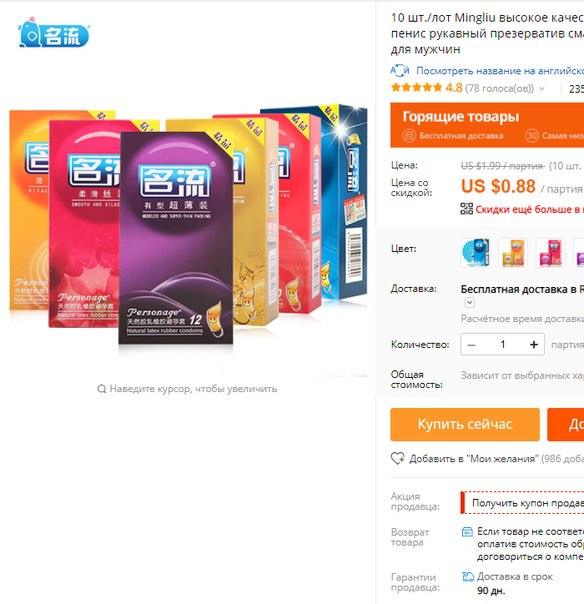Screen dimensions: 584x604
Task: Decrease quantity with minus button
Action: click(471, 344)
